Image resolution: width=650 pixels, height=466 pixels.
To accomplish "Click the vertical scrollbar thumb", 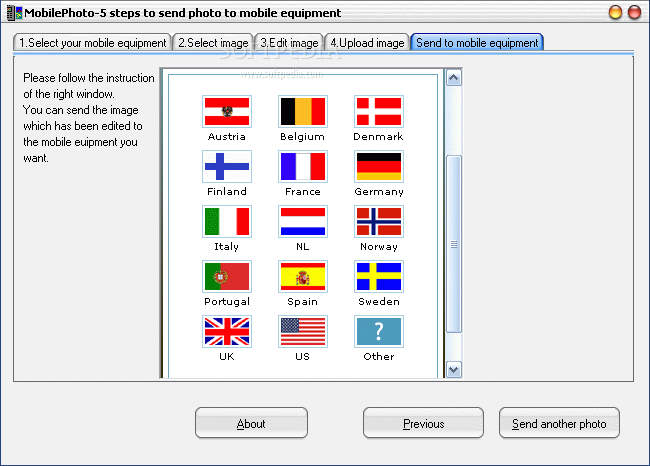I will (454, 244).
